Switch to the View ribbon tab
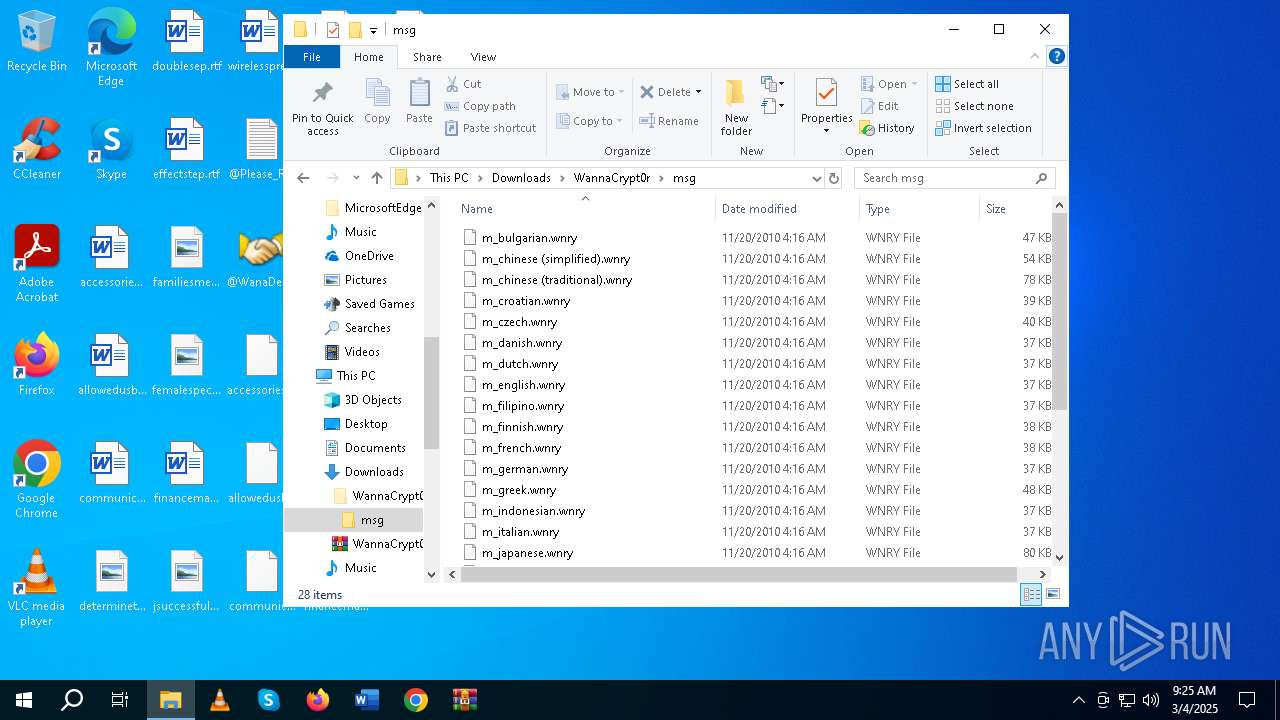Screen dimensions: 1280x720 483,57
